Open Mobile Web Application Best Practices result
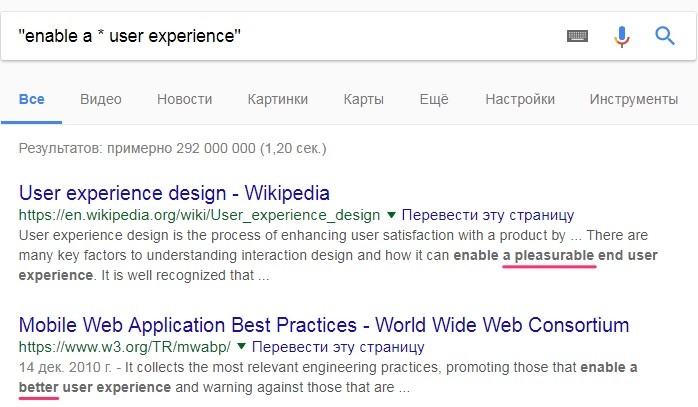698x407 pixels. click(x=324, y=325)
